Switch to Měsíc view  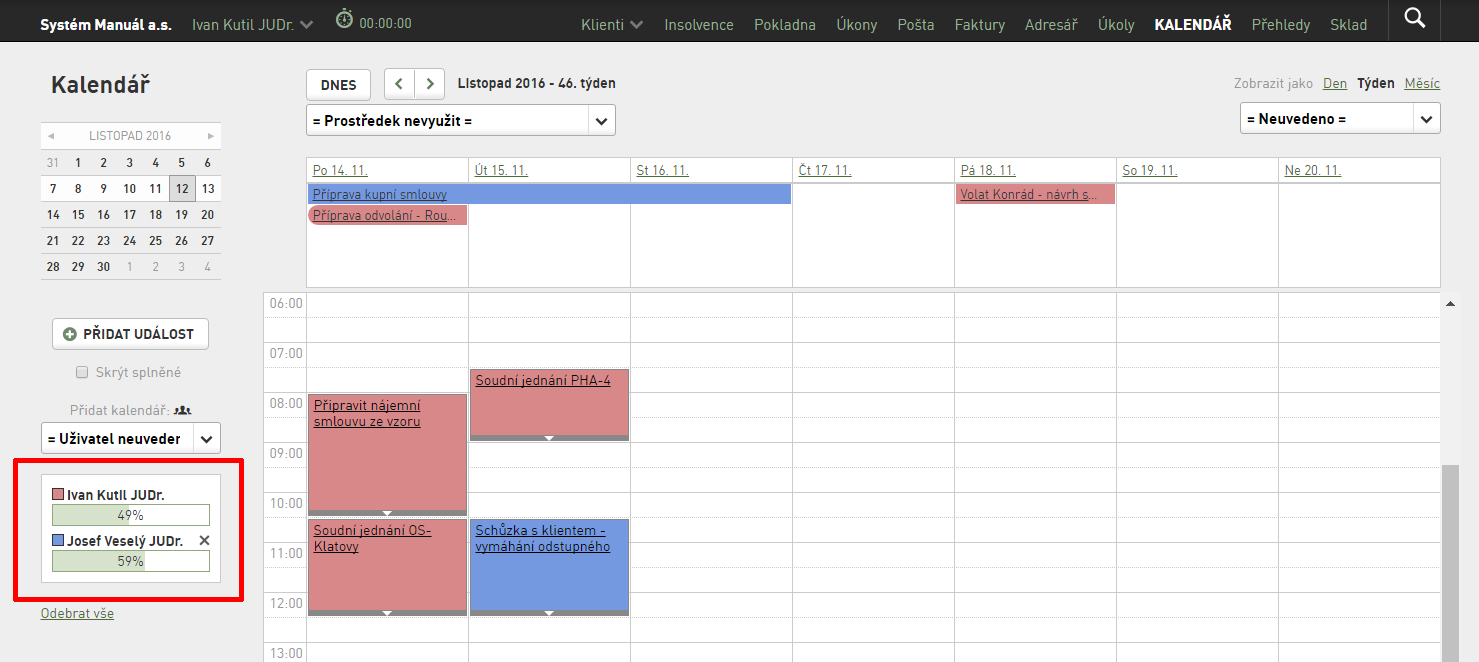click(1422, 83)
